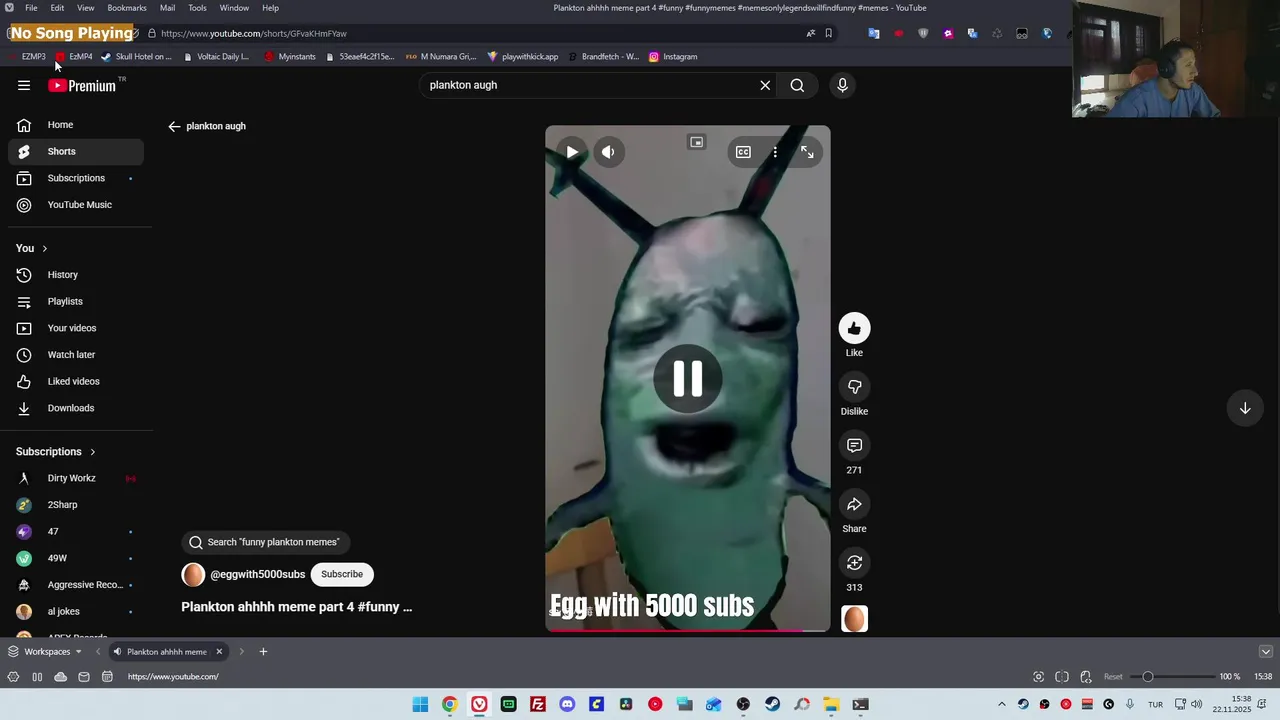Subscribe to @eggwith5000subs
Image resolution: width=1280 pixels, height=720 pixels.
342,574
